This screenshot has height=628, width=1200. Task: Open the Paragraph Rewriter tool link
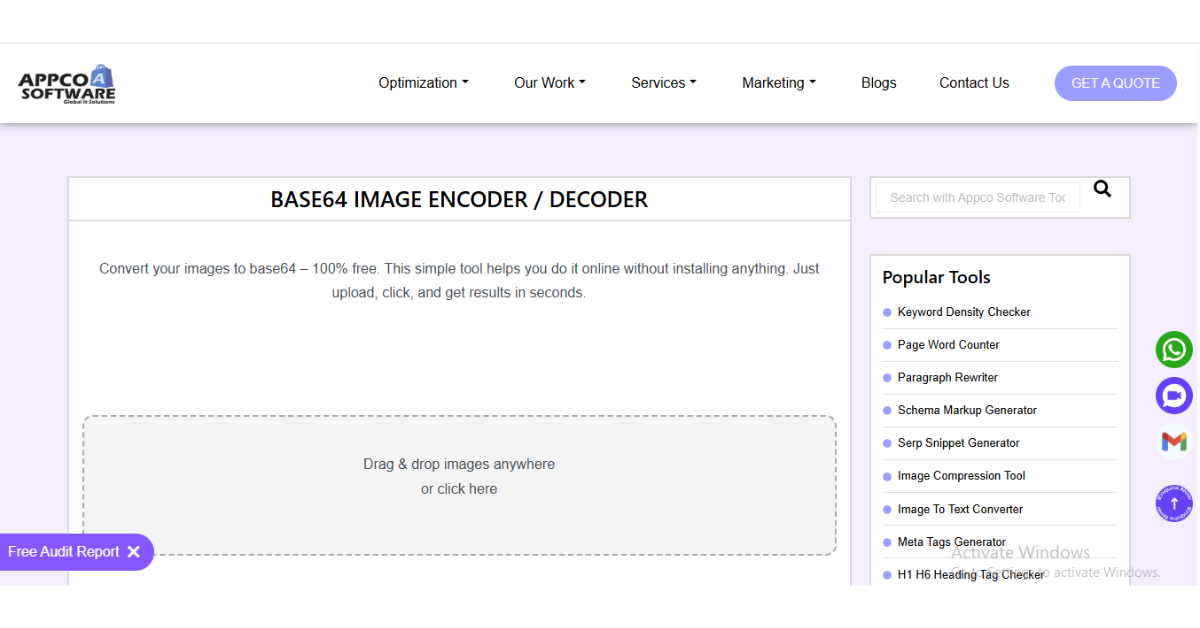(947, 377)
